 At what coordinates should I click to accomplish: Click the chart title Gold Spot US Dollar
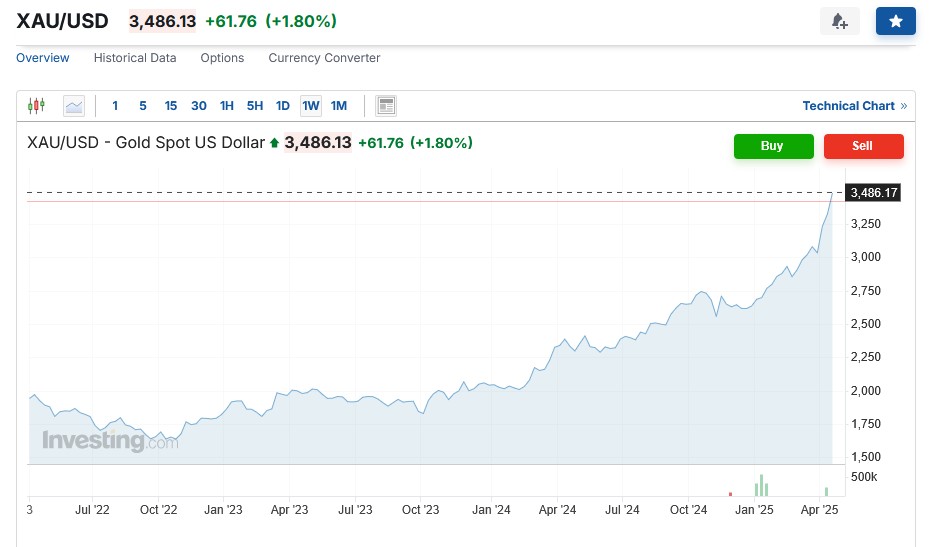click(146, 143)
